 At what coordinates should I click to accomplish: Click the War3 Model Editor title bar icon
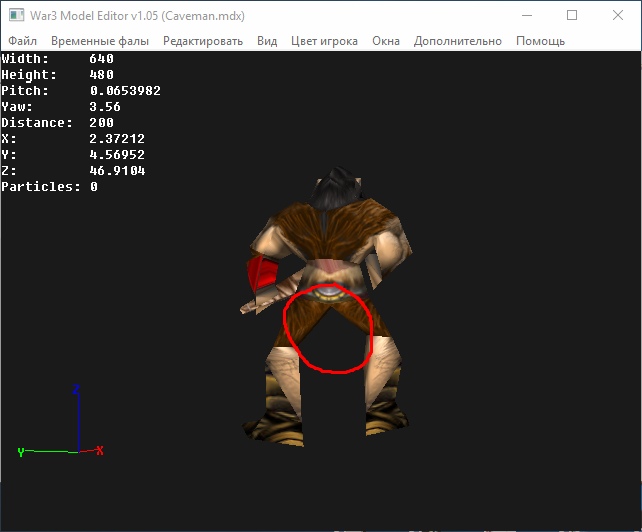17,16
